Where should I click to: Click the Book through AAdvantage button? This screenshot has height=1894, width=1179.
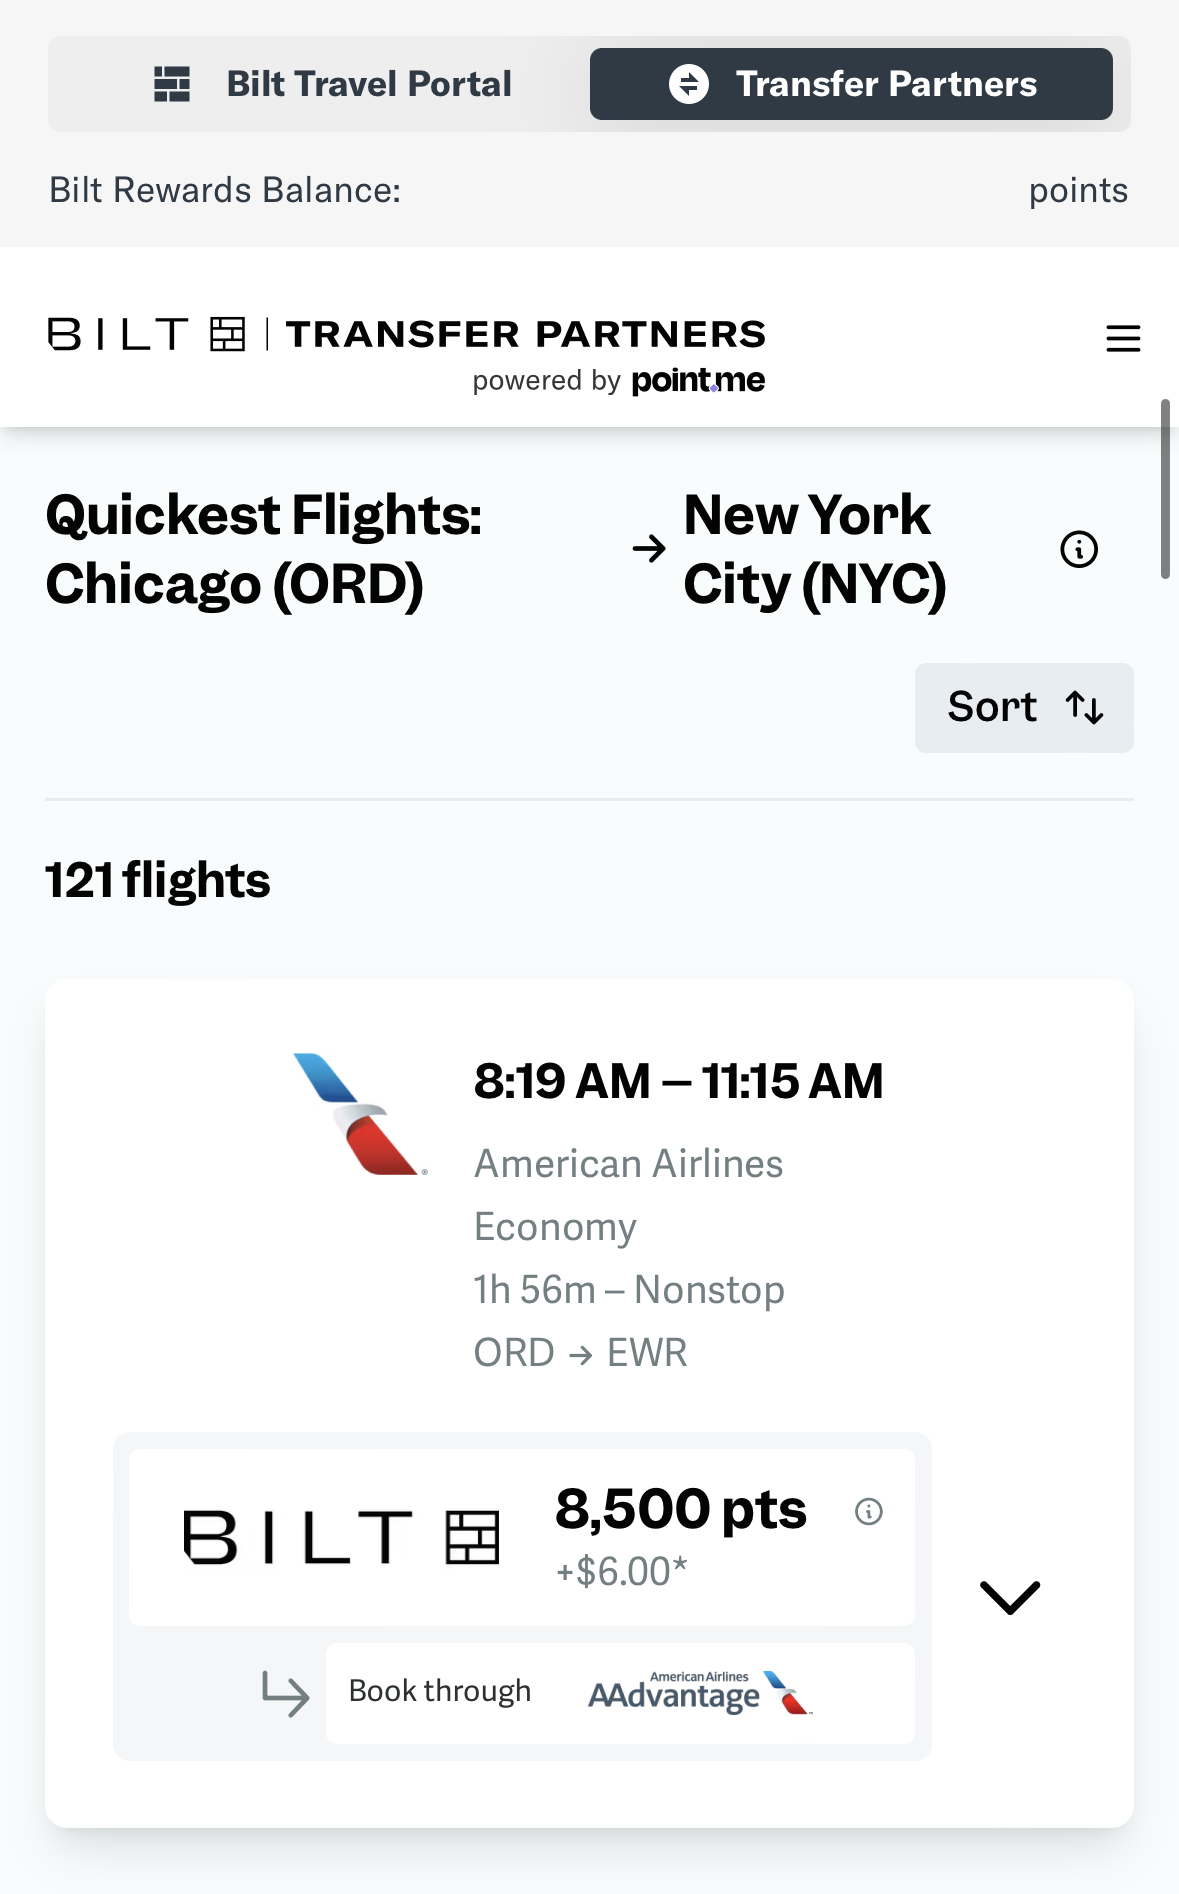620,1692
